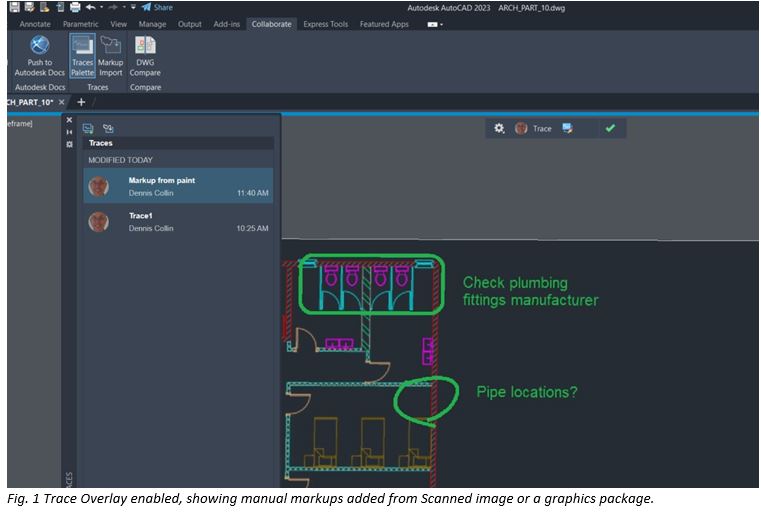Open Trace toolbar settings gear
The image size is (761, 514).
(x=499, y=128)
